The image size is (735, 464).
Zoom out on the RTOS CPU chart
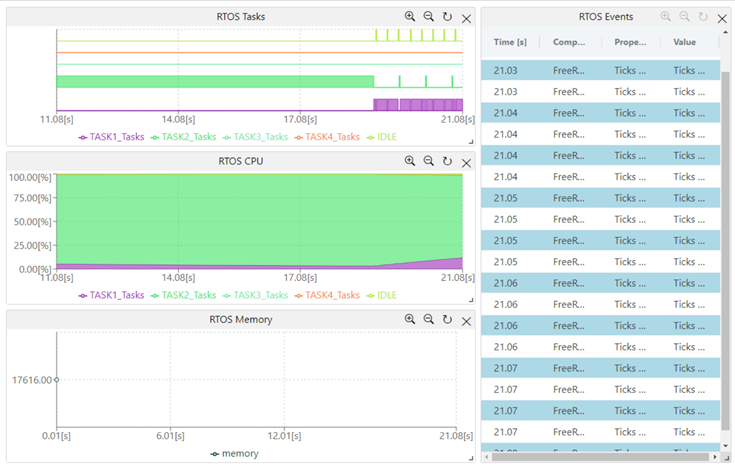point(429,161)
